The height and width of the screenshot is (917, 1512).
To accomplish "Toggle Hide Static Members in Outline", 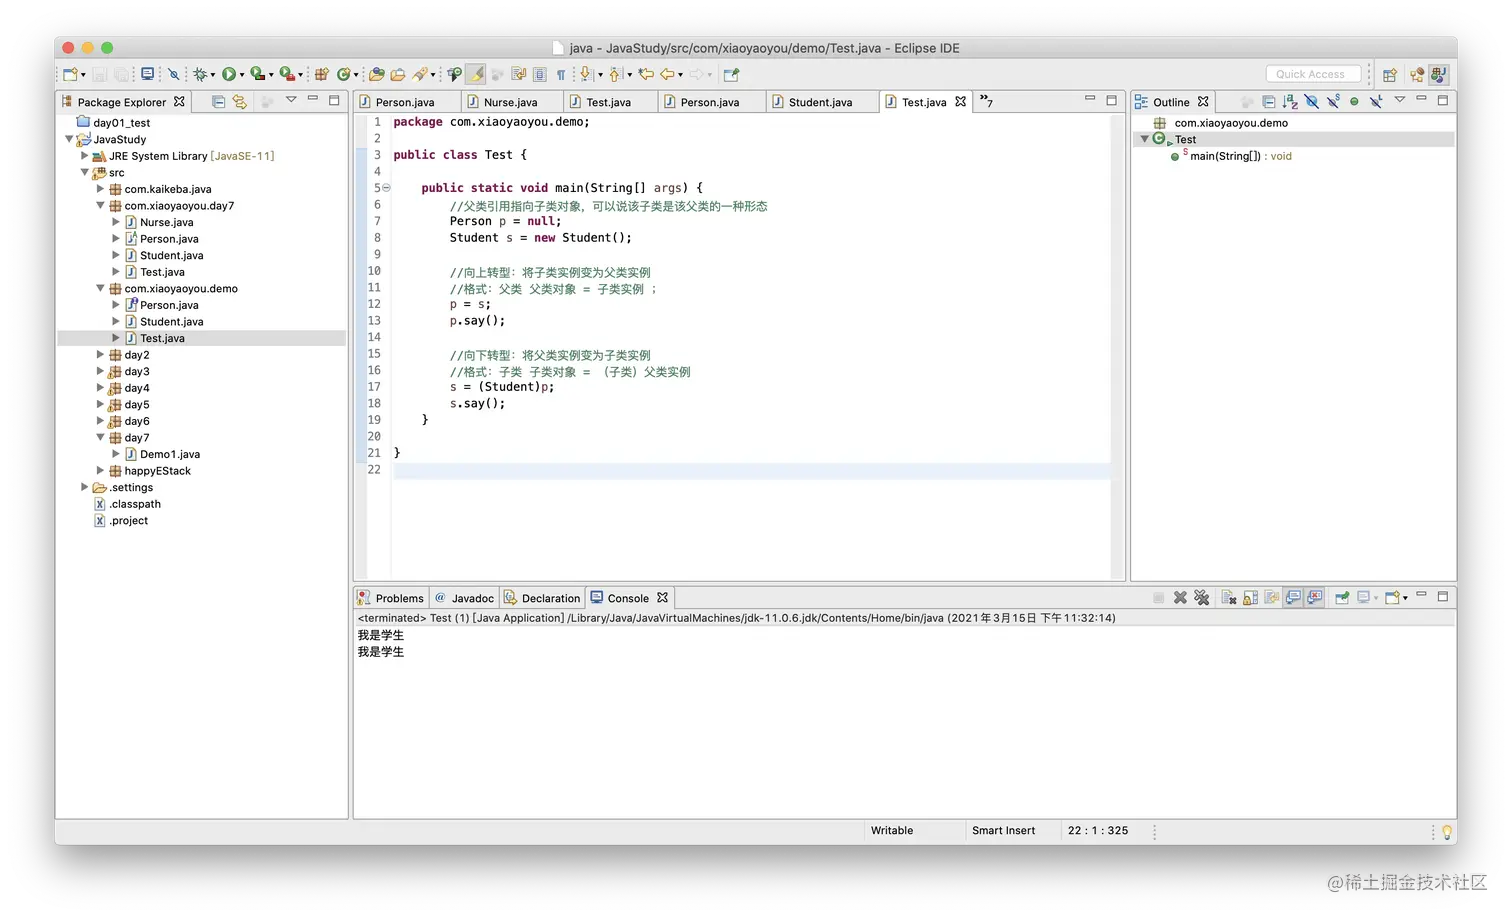I will coord(1333,101).
